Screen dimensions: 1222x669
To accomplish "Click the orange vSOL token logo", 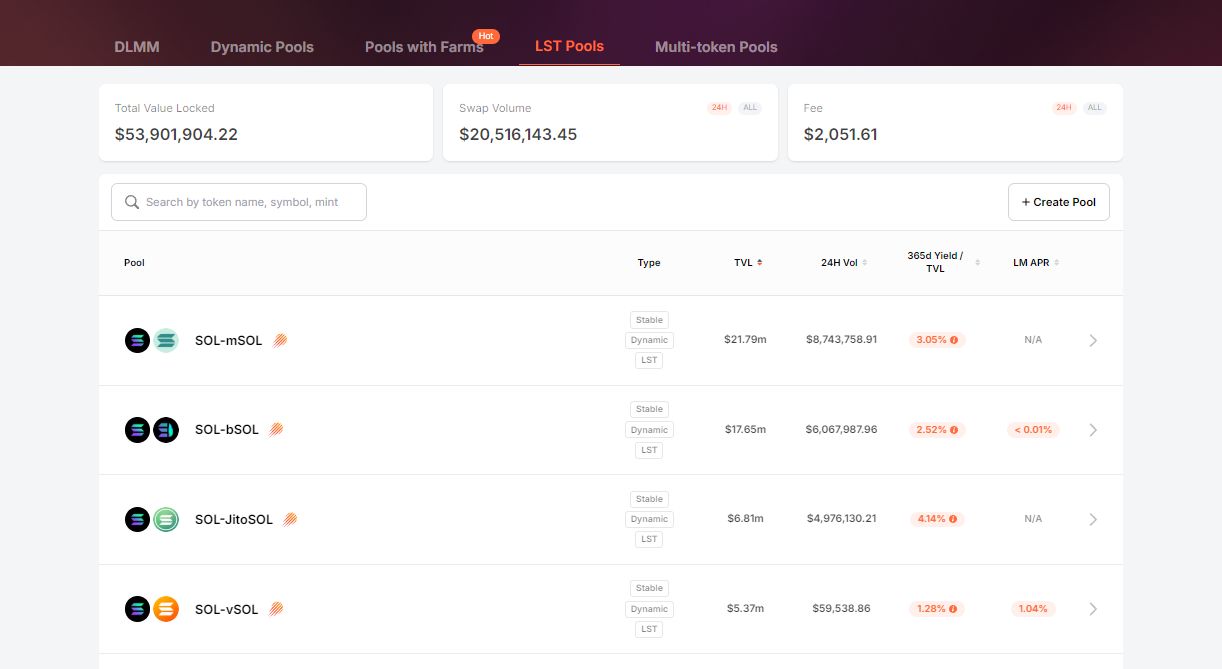I will click(x=166, y=609).
